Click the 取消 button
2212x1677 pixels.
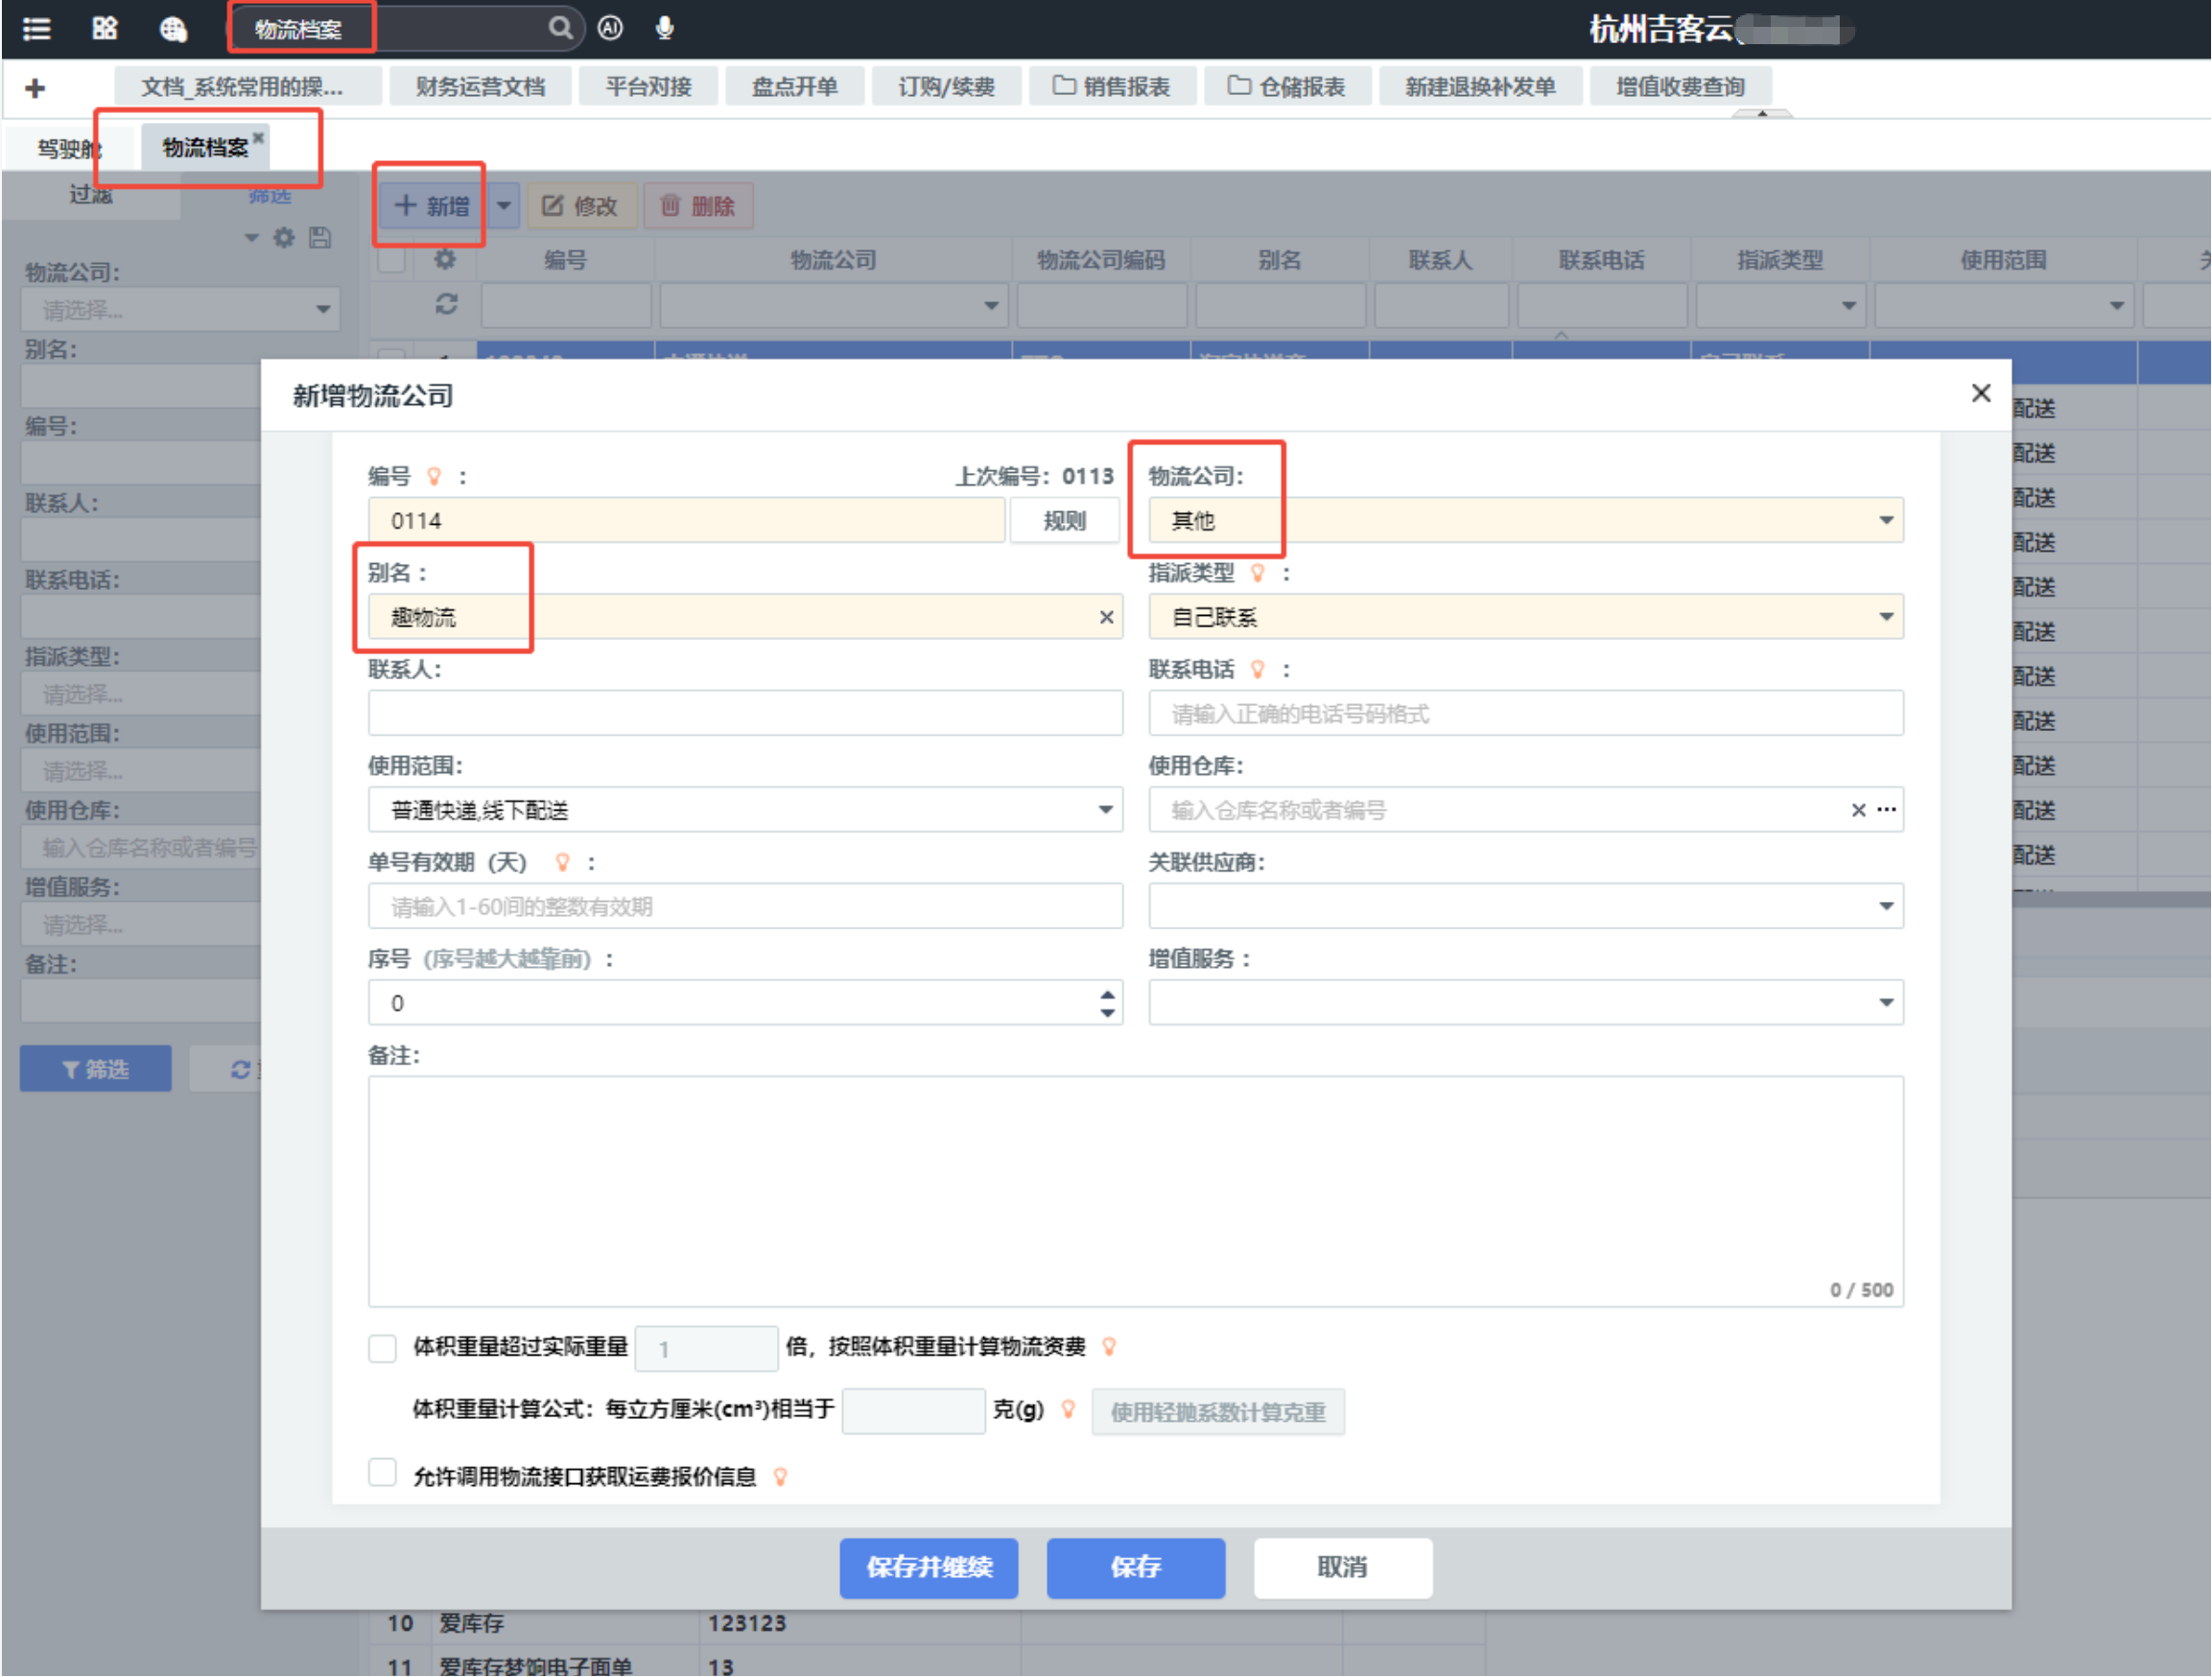(1343, 1567)
